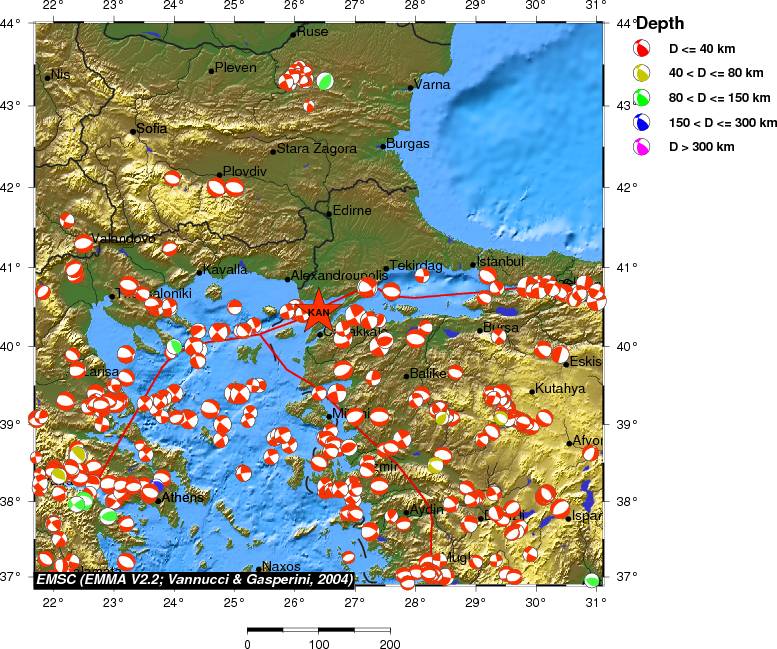Click the Depth legend heading
Image resolution: width=777 pixels, height=649 pixels.
point(660,23)
